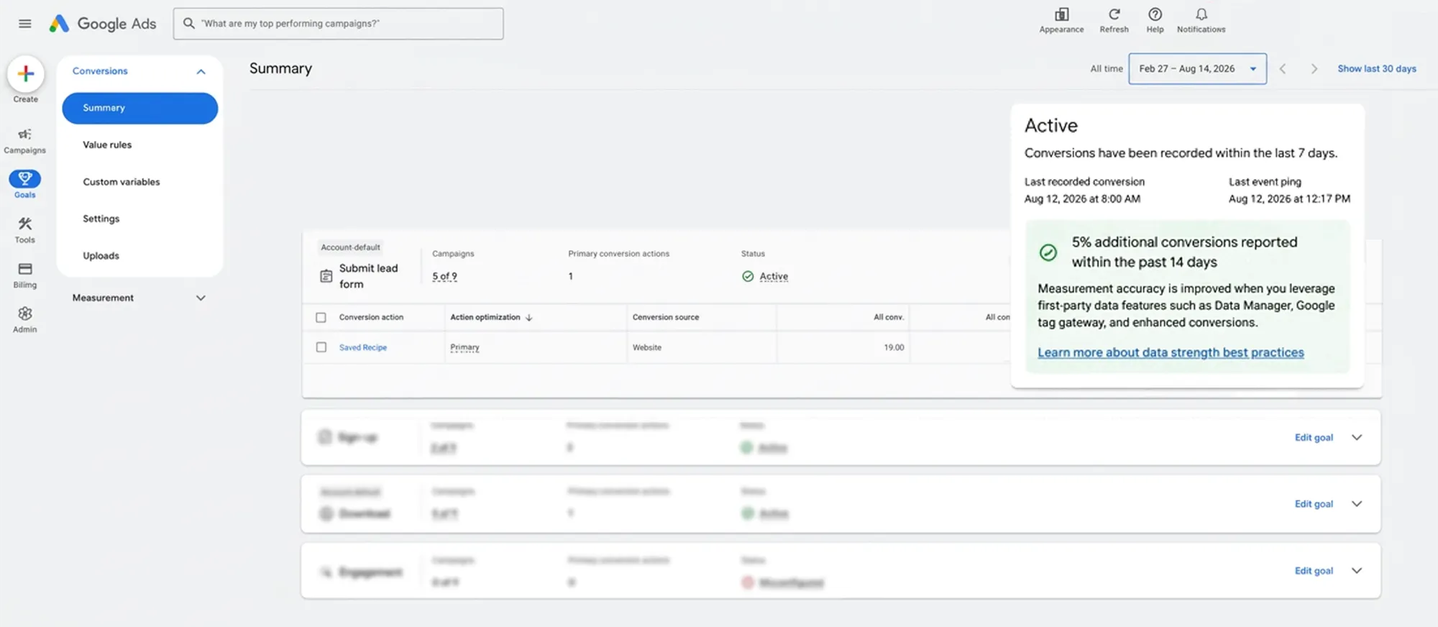Click Edit goal for Download
This screenshot has width=1438, height=627.
(1314, 504)
